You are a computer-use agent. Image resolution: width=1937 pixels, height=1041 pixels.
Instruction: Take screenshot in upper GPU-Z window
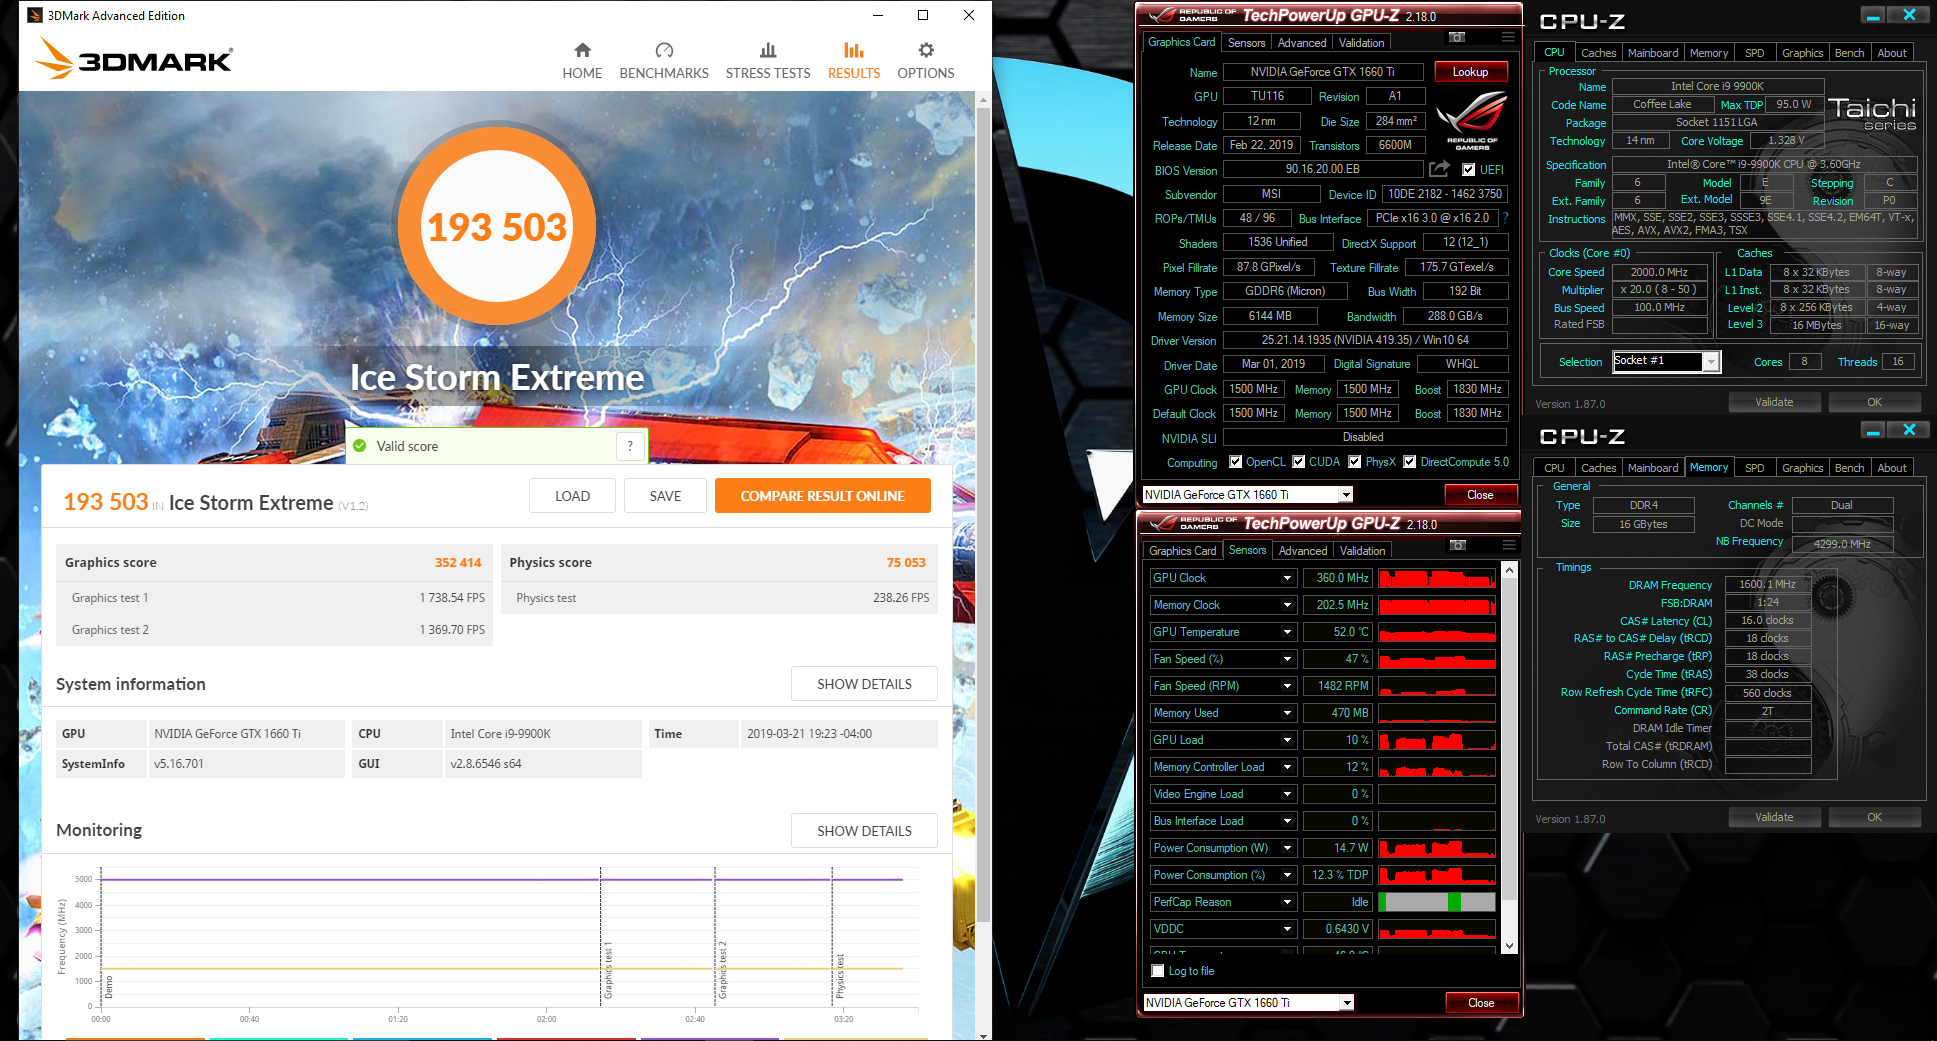(x=1457, y=38)
